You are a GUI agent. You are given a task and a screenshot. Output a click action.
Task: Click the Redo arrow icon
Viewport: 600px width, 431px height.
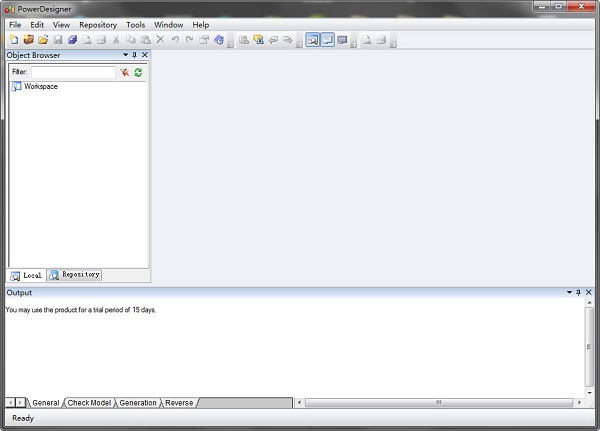[189, 39]
